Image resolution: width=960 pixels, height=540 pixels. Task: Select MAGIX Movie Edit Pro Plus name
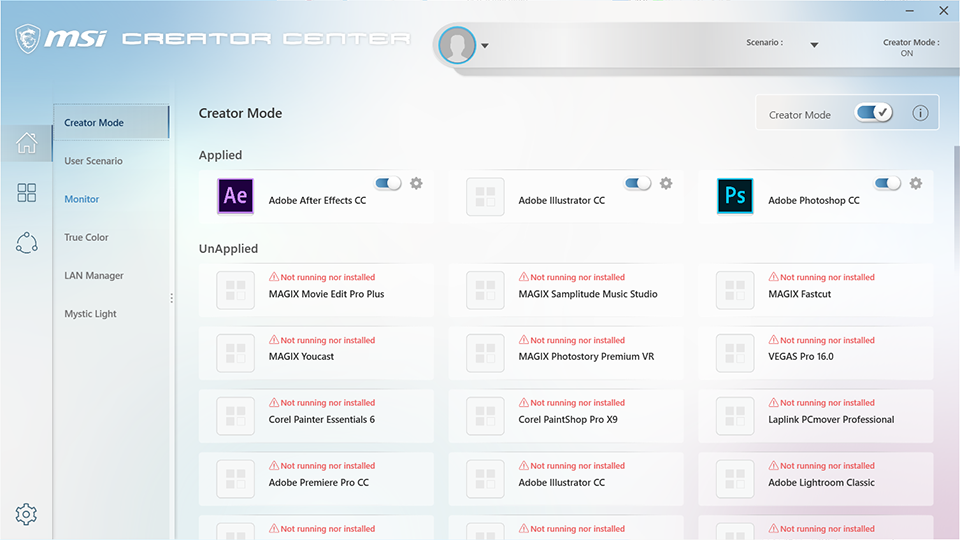pos(326,294)
